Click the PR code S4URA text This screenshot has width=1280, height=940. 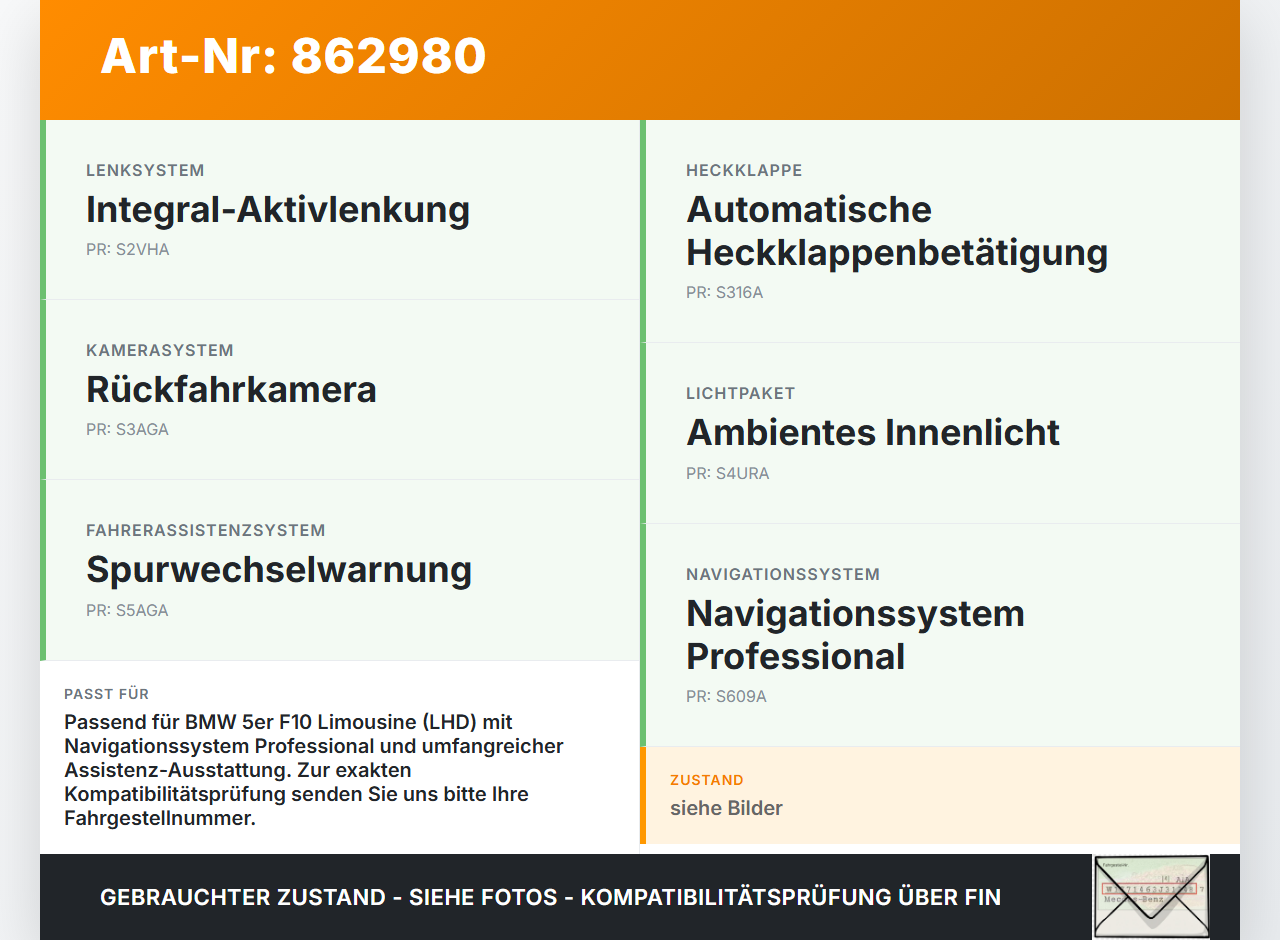(728, 474)
